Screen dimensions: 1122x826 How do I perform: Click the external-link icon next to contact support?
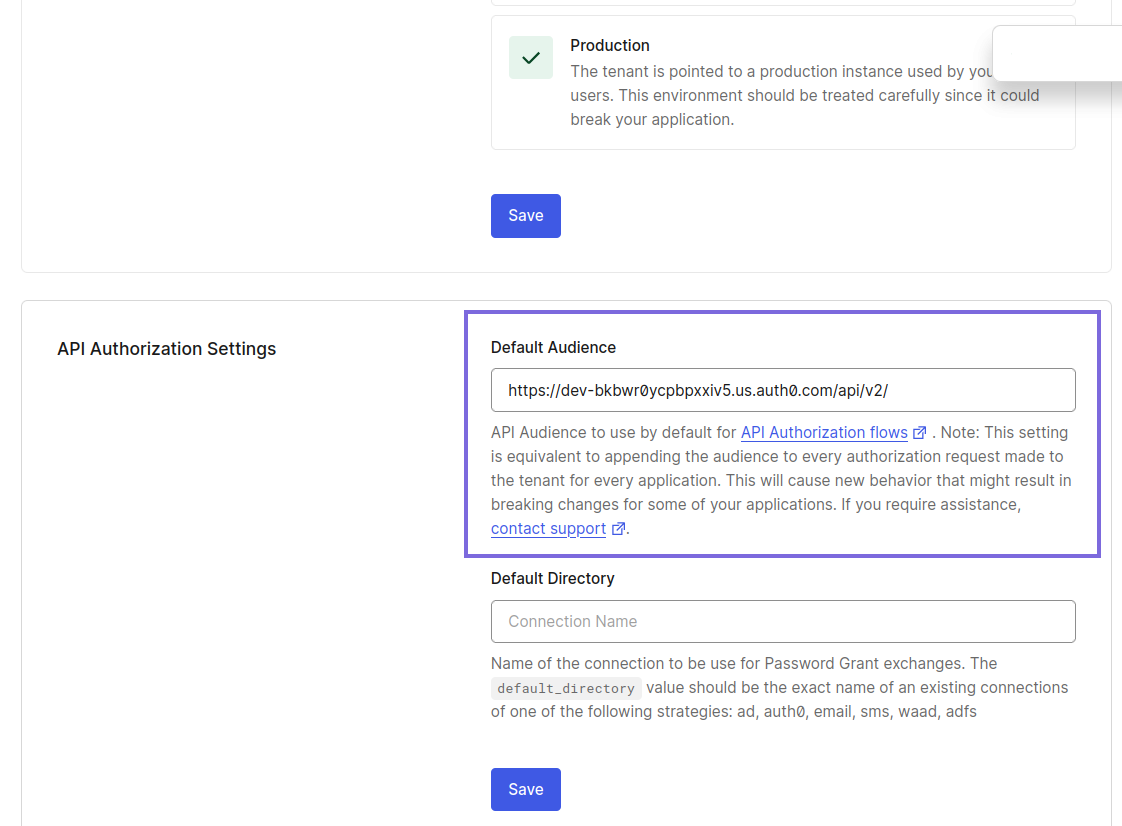618,528
